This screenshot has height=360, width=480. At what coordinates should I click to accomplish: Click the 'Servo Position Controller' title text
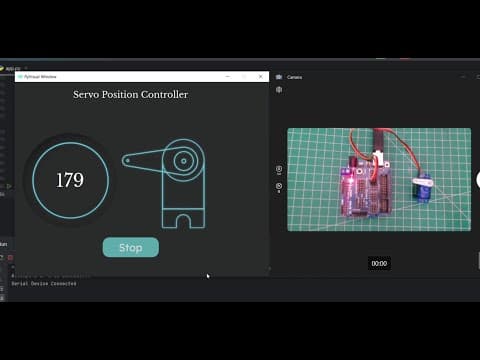(131, 94)
